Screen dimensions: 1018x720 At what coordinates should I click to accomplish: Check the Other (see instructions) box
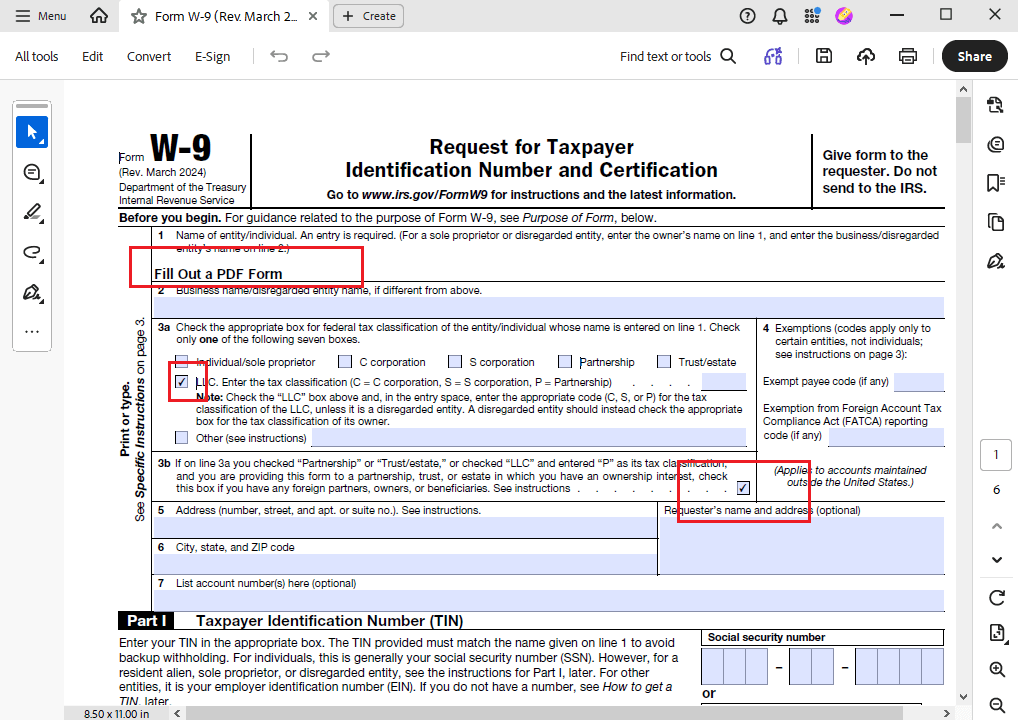[x=182, y=438]
